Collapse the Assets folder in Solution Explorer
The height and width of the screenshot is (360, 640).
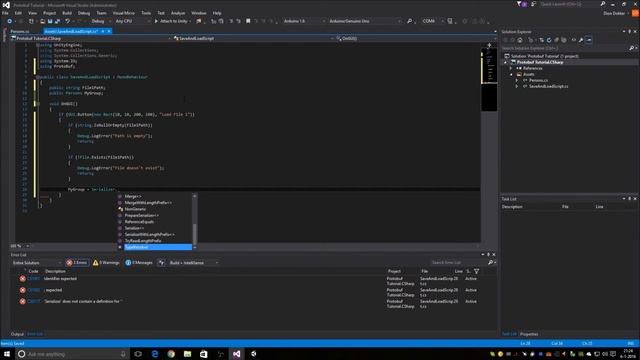[x=511, y=74]
